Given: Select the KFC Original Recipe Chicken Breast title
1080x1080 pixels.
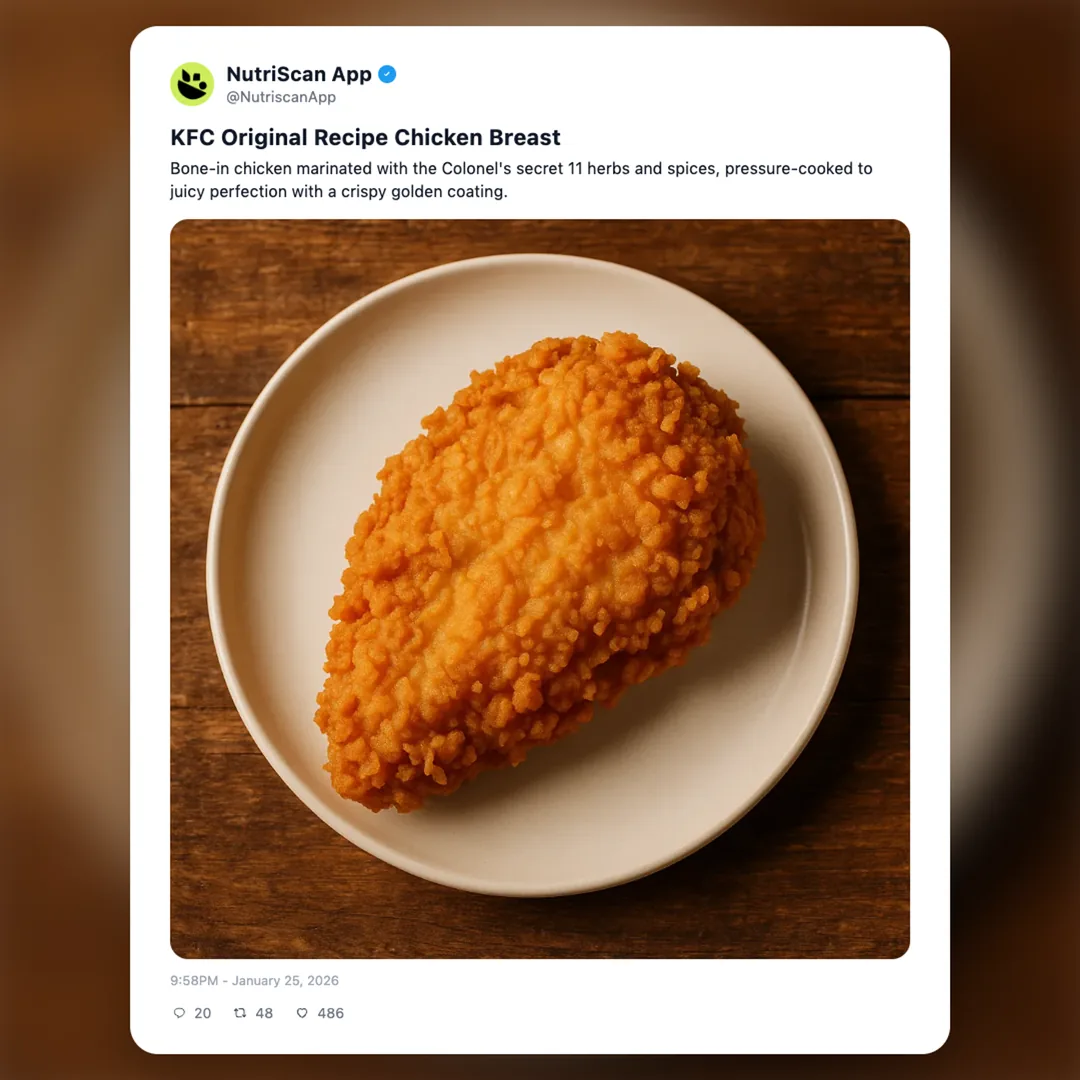Looking at the screenshot, I should (365, 137).
